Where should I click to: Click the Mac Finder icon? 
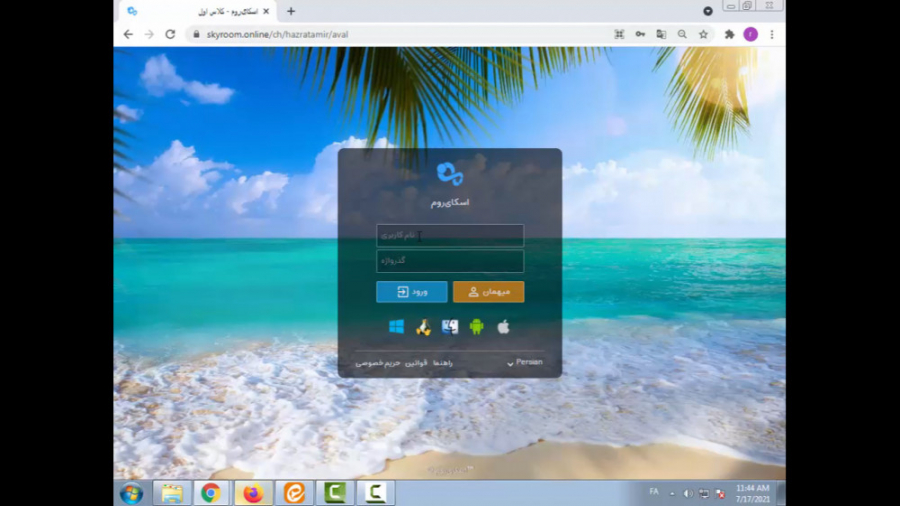coord(450,327)
